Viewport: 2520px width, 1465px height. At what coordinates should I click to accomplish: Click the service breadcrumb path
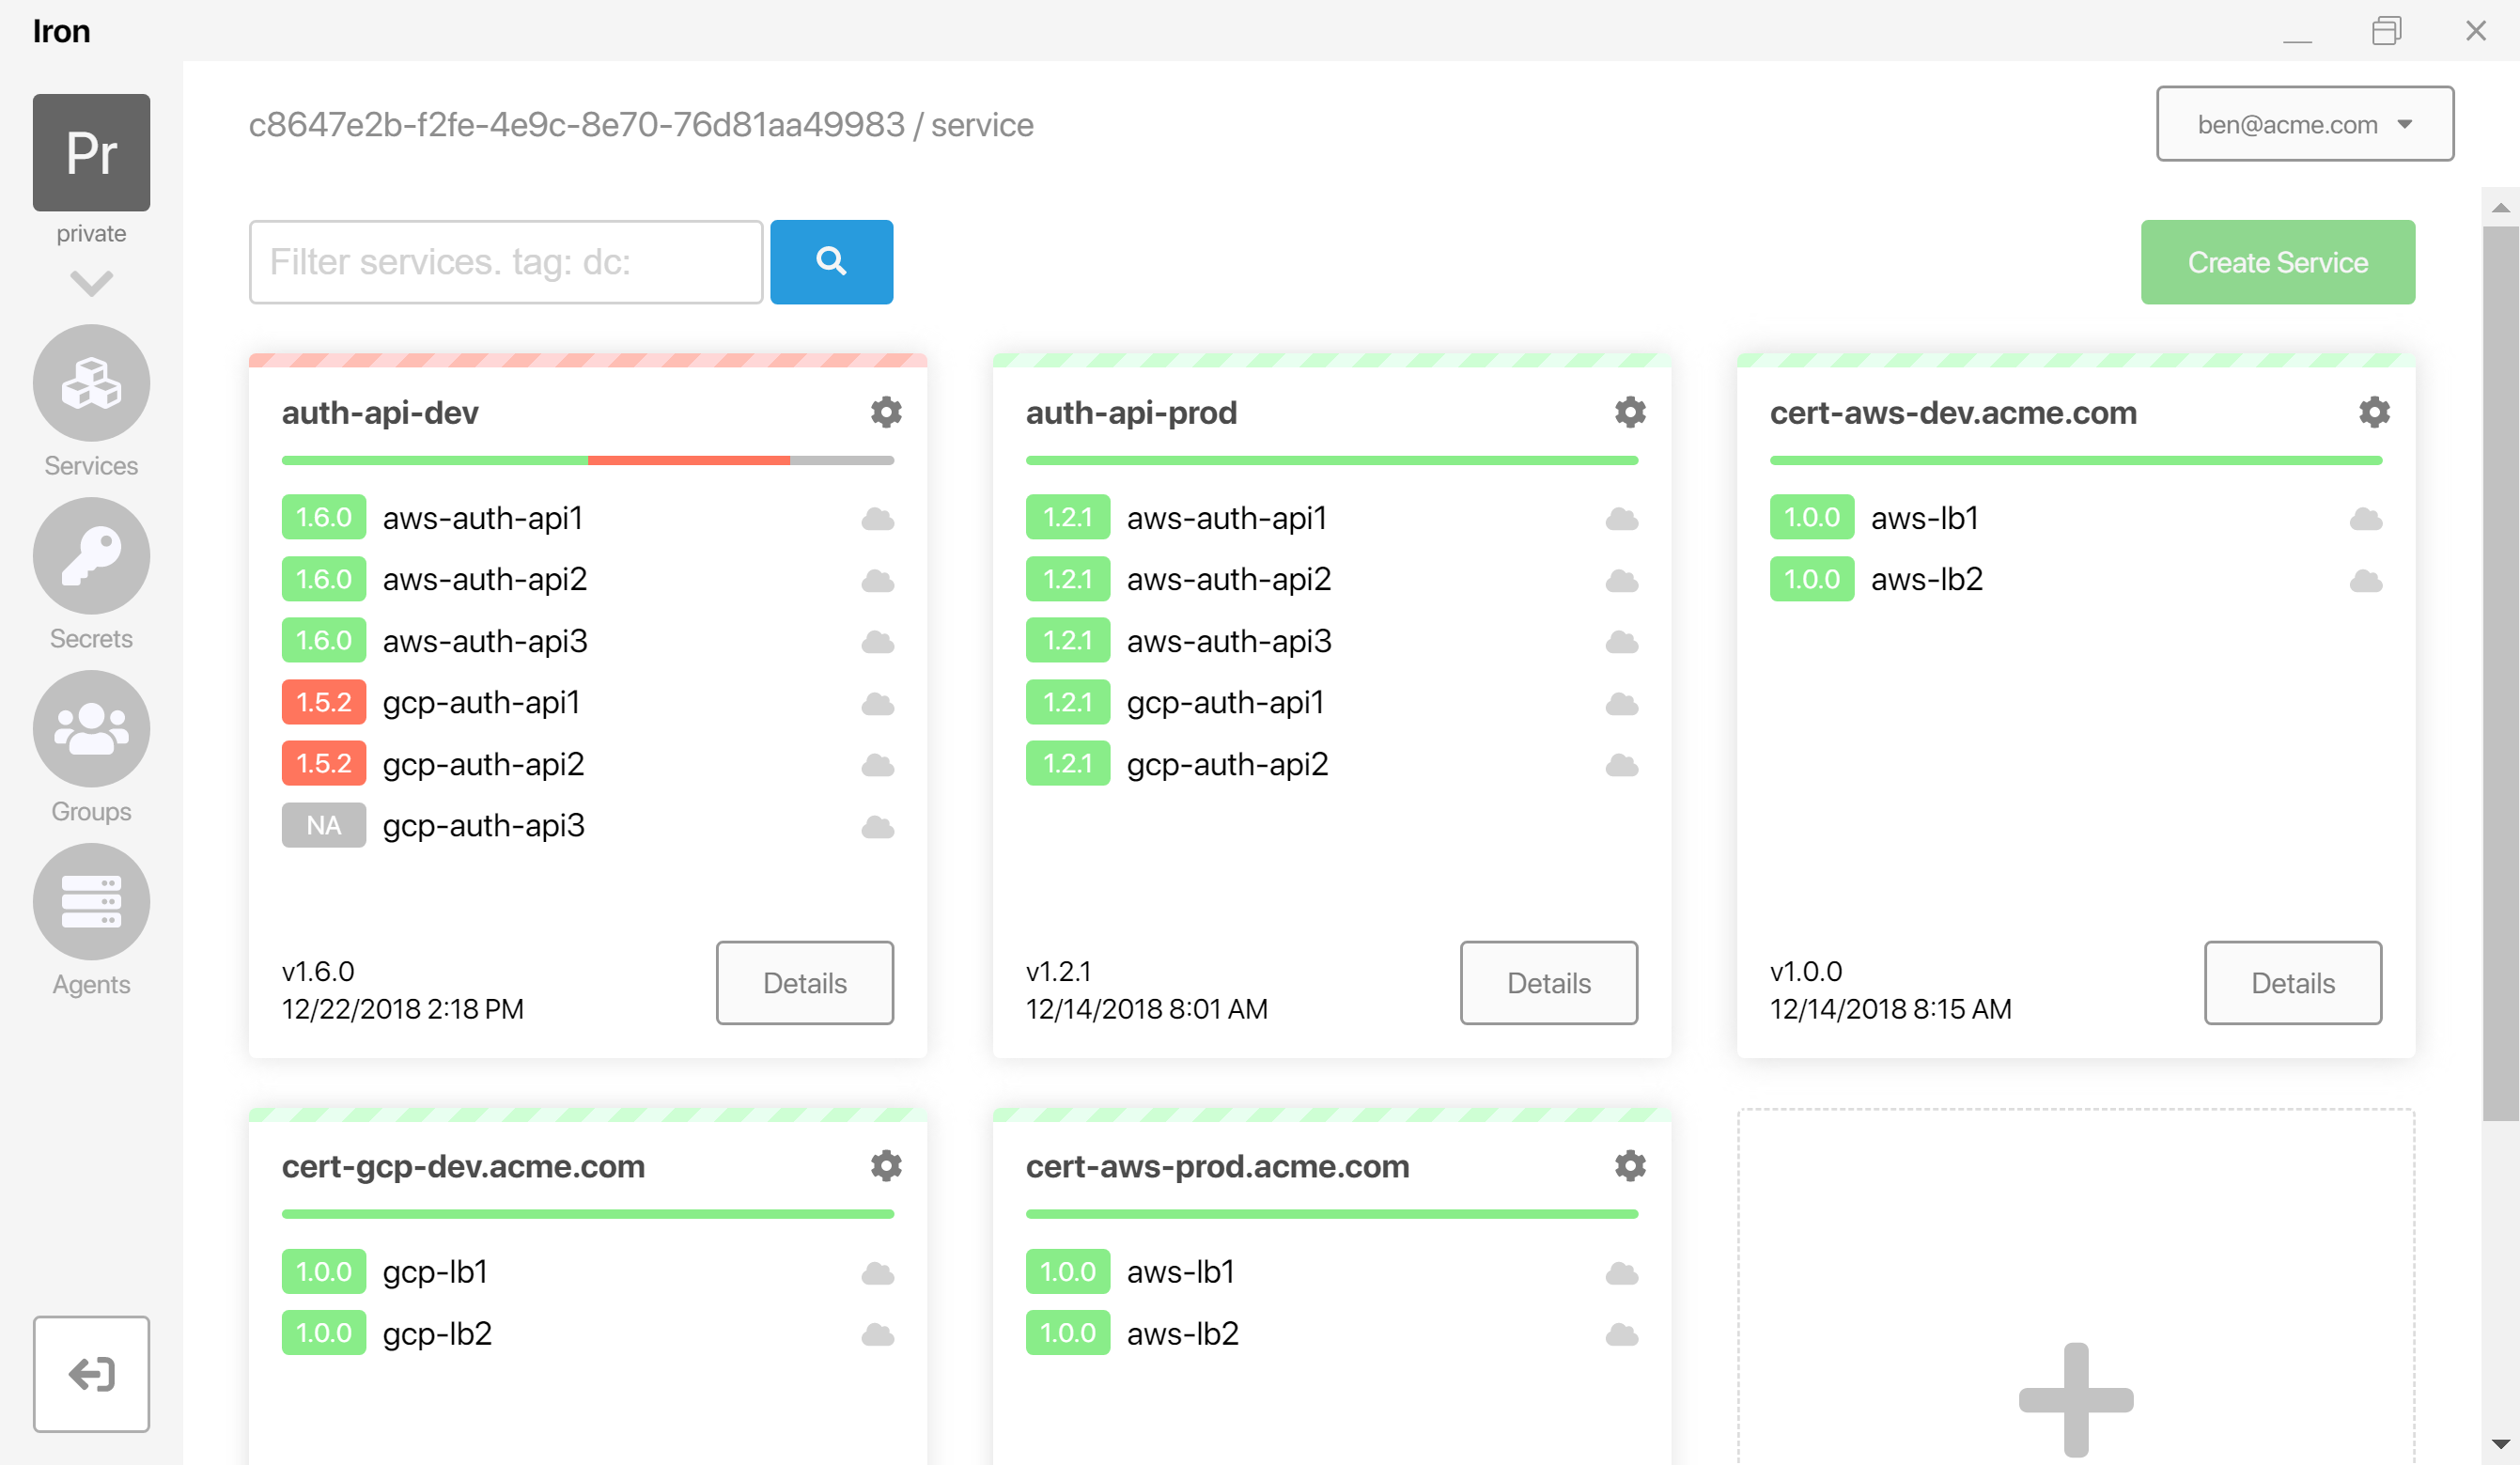982,125
